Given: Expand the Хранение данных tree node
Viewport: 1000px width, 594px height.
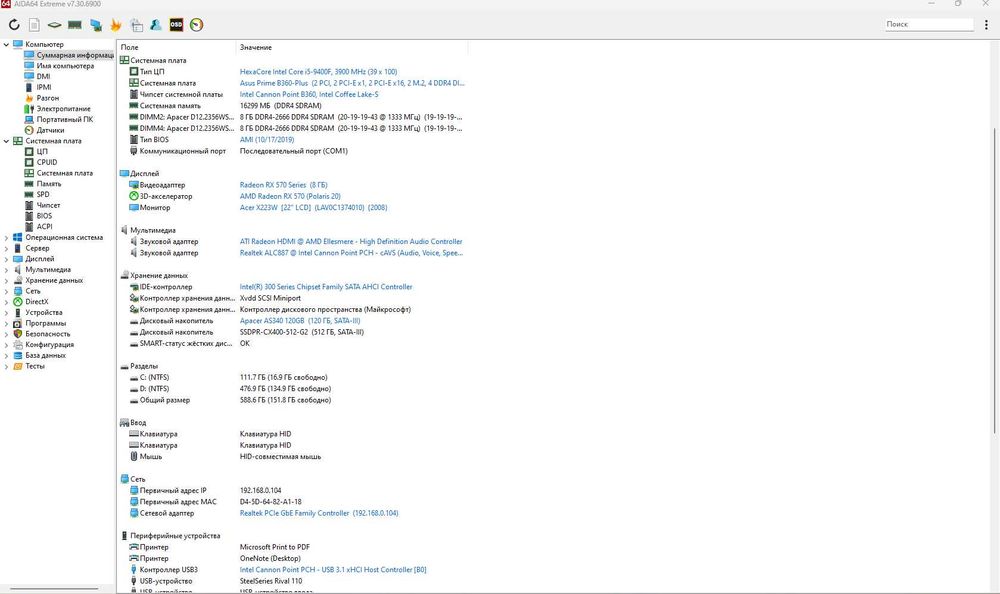Looking at the screenshot, I should (6, 280).
